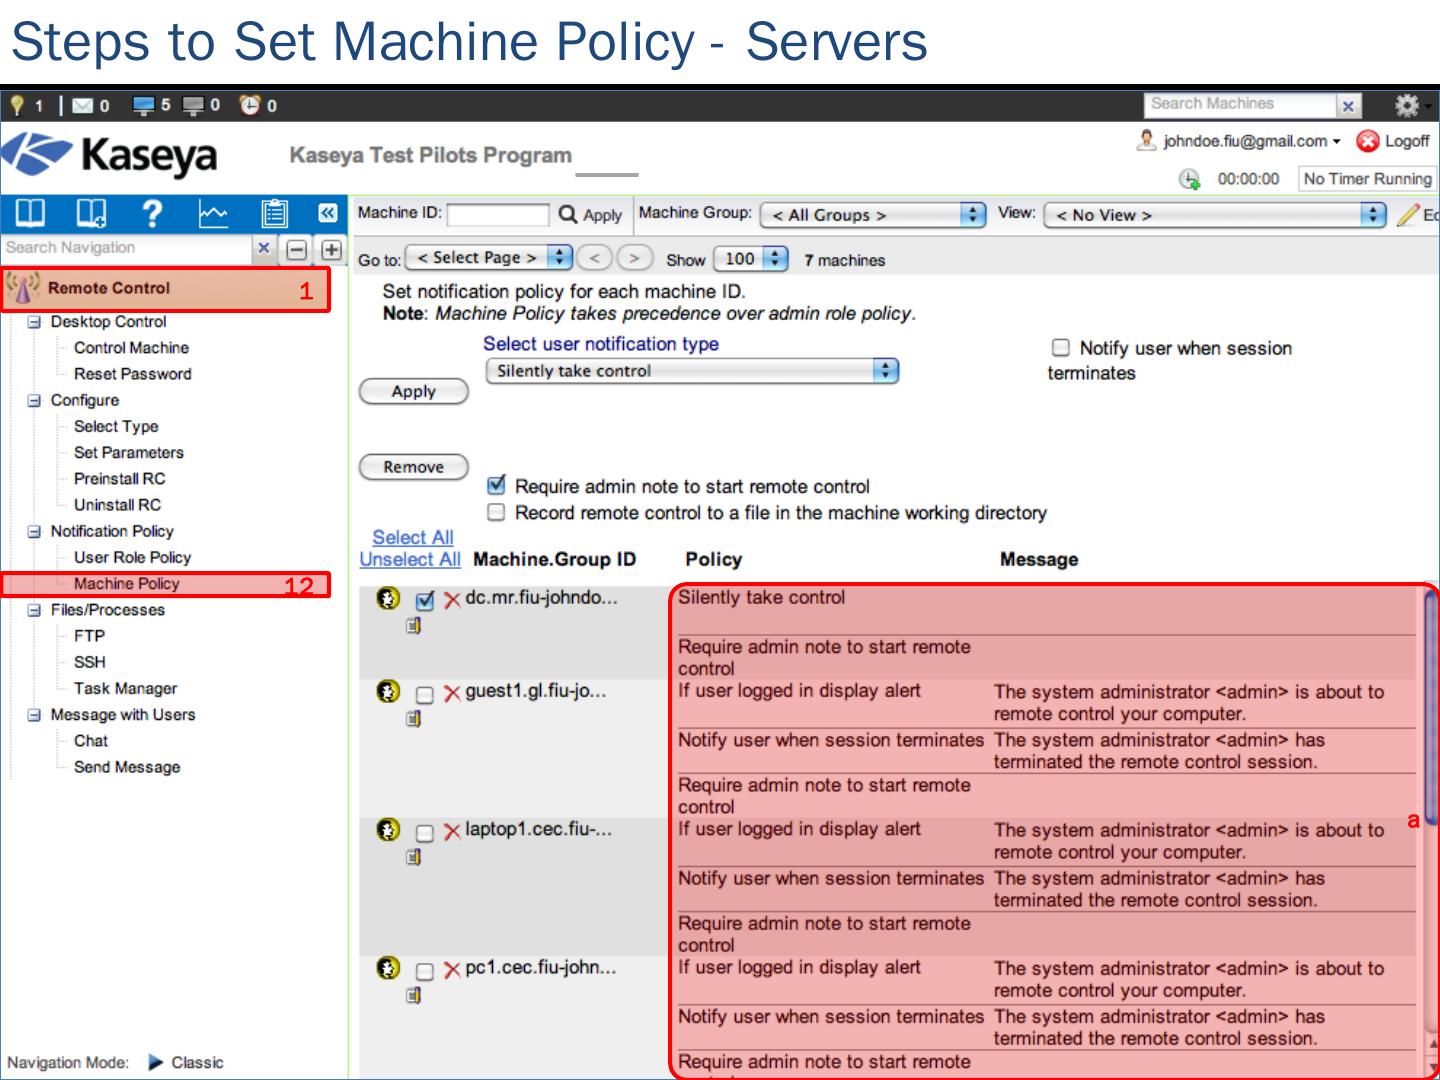The width and height of the screenshot is (1440, 1080).
Task: Open the chart graph toolbar icon
Action: pyautogui.click(x=213, y=213)
